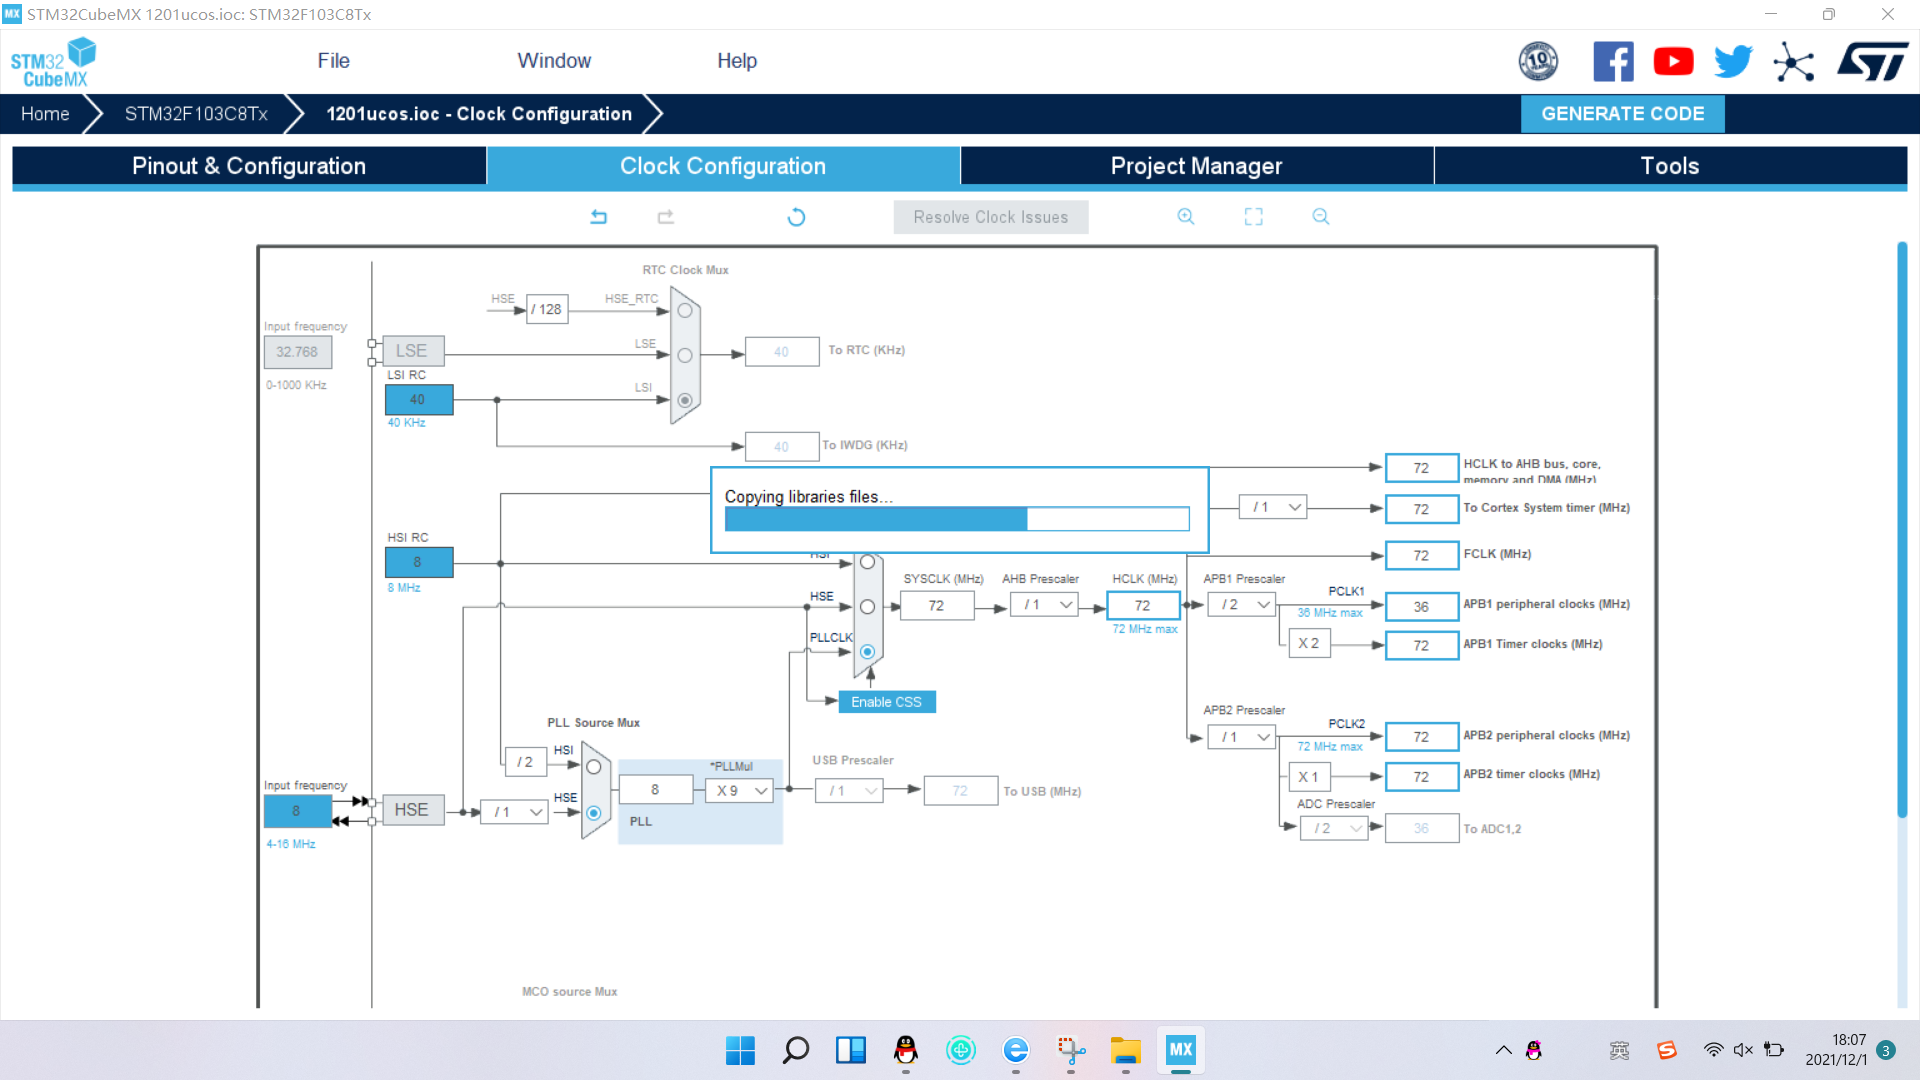1920x1080 pixels.
Task: Switch to Project Manager tab
Action: pos(1196,165)
